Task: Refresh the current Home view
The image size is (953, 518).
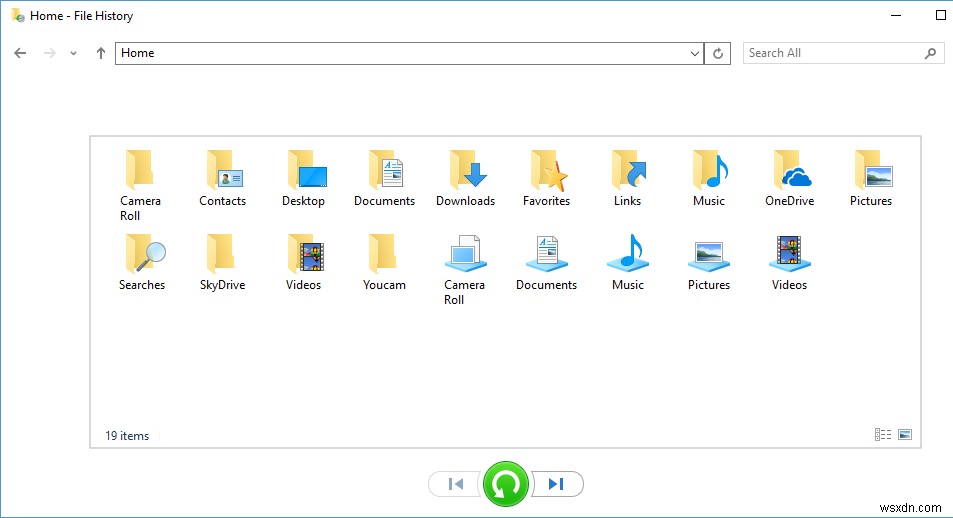Action: pos(718,54)
